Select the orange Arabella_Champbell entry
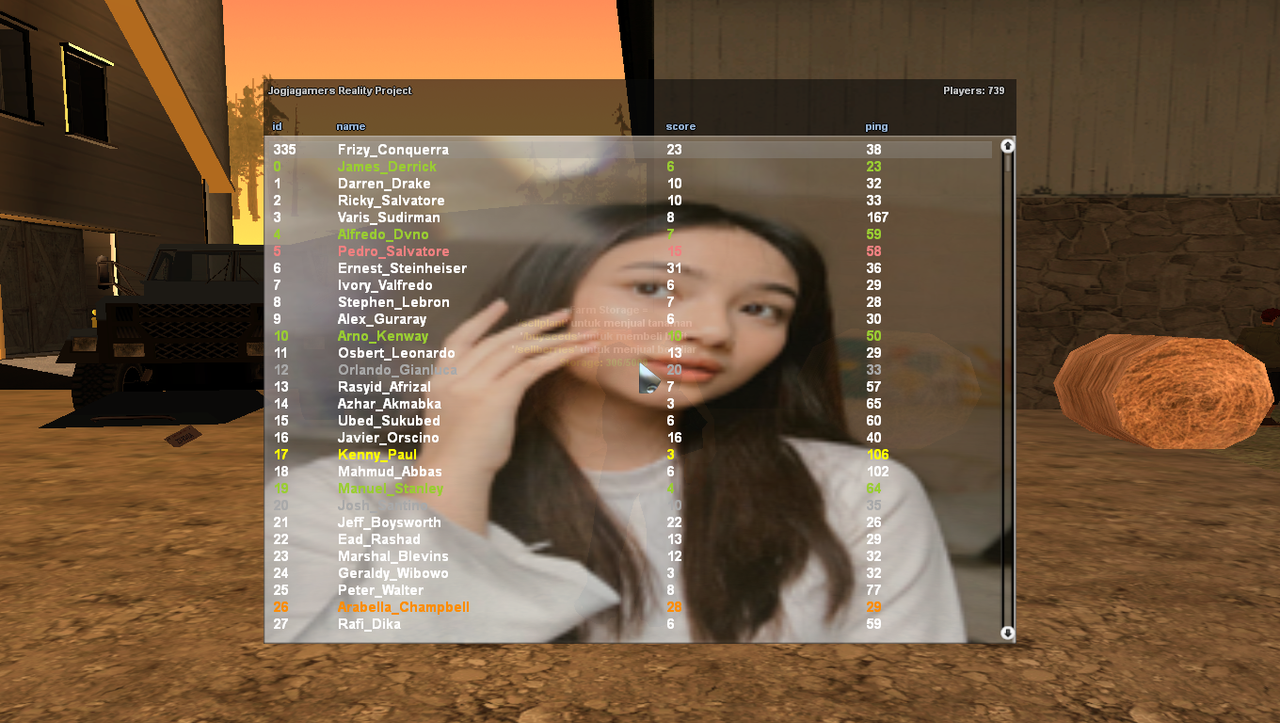This screenshot has height=723, width=1280. (403, 608)
